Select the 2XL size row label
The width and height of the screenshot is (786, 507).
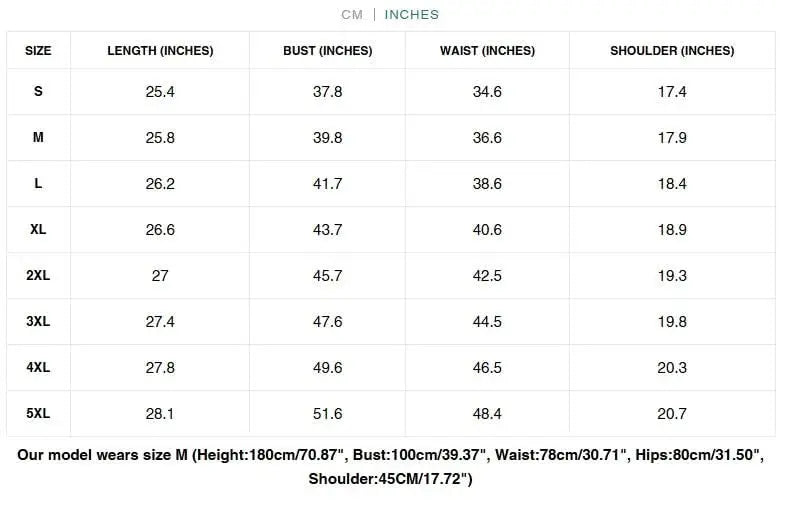[x=38, y=276]
